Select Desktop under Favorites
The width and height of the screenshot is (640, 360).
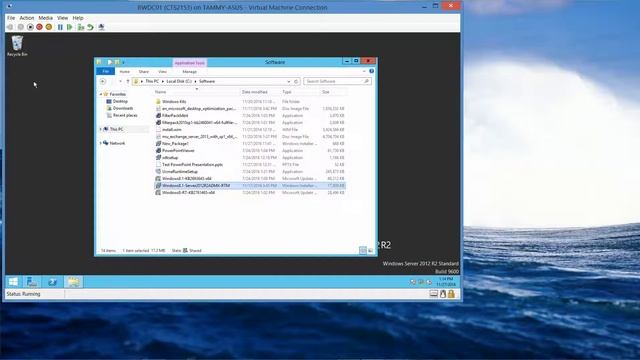pos(120,101)
